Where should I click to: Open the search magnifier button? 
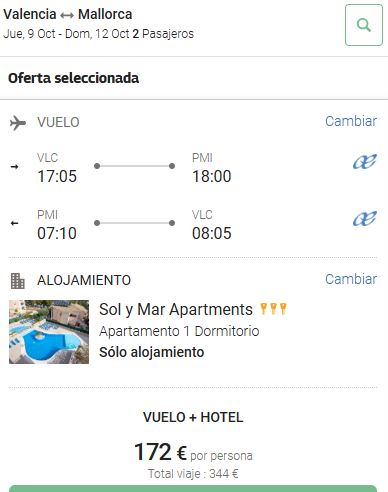(x=364, y=25)
